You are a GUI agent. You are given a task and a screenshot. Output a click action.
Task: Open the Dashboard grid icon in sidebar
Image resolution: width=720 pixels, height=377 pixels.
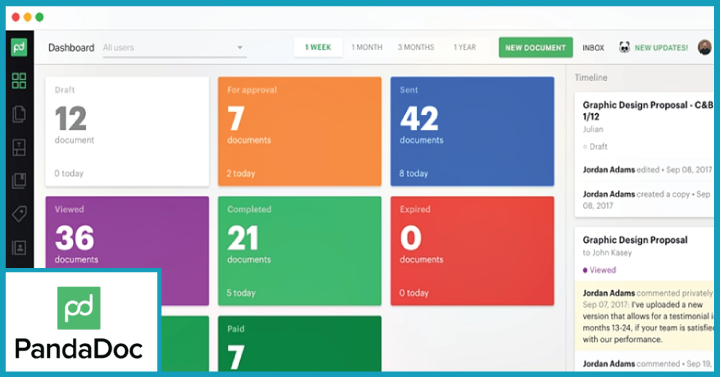(x=19, y=81)
